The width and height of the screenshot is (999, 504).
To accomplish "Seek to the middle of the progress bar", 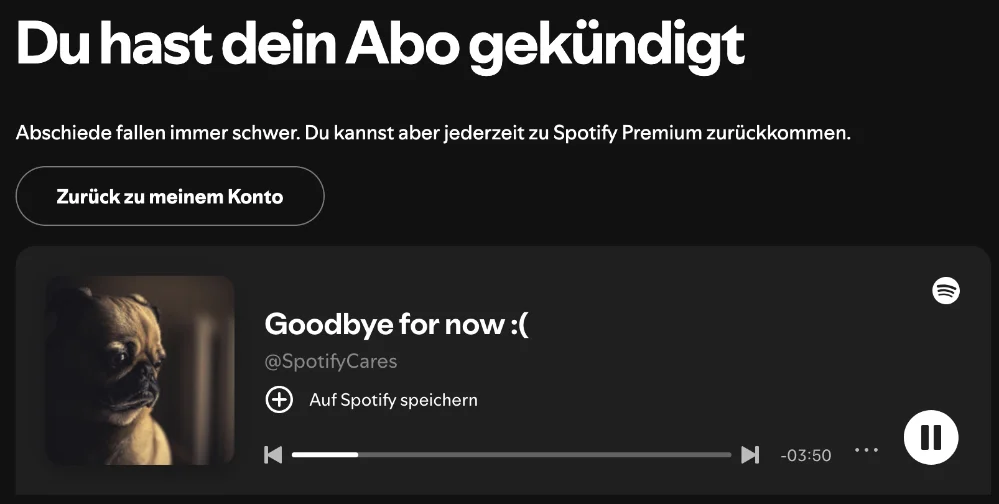I will coord(512,455).
